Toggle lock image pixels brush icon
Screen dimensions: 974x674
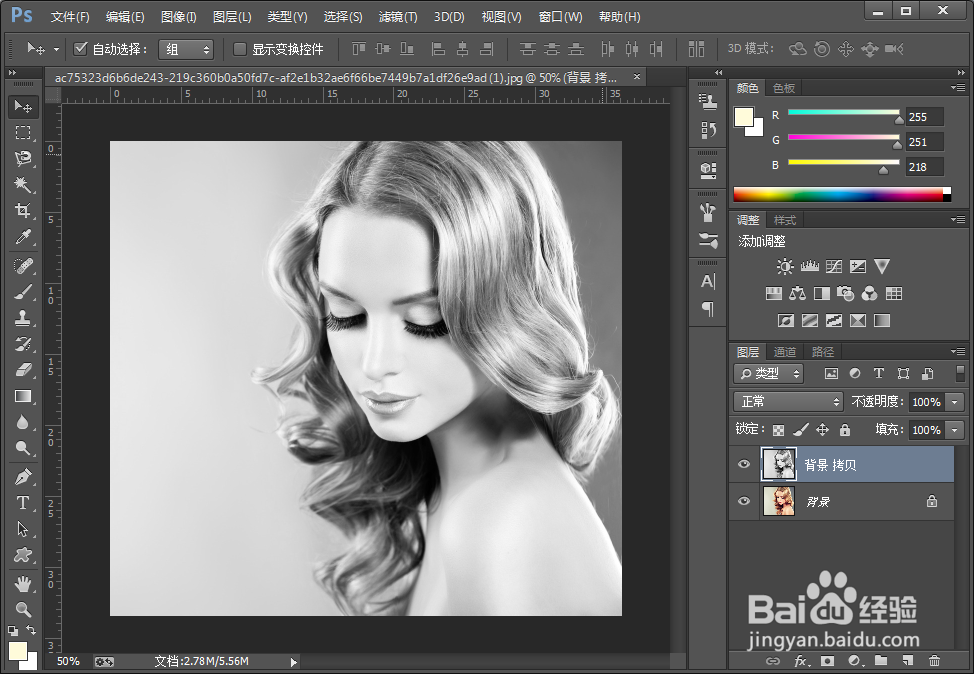coord(801,430)
